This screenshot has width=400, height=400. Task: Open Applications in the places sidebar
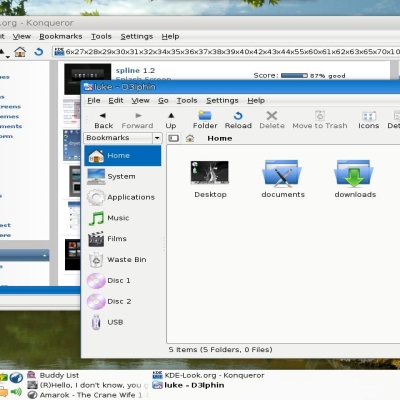point(123,197)
